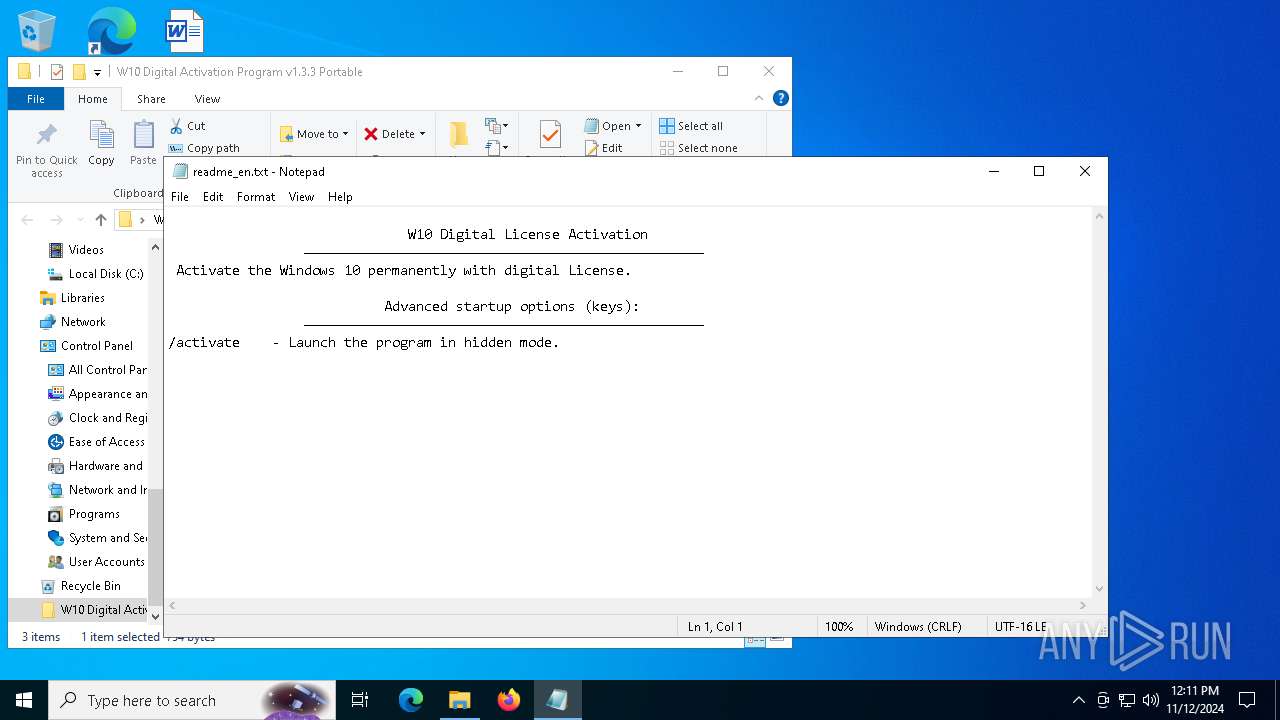Click Cut in the Clipboard group

tap(187, 126)
